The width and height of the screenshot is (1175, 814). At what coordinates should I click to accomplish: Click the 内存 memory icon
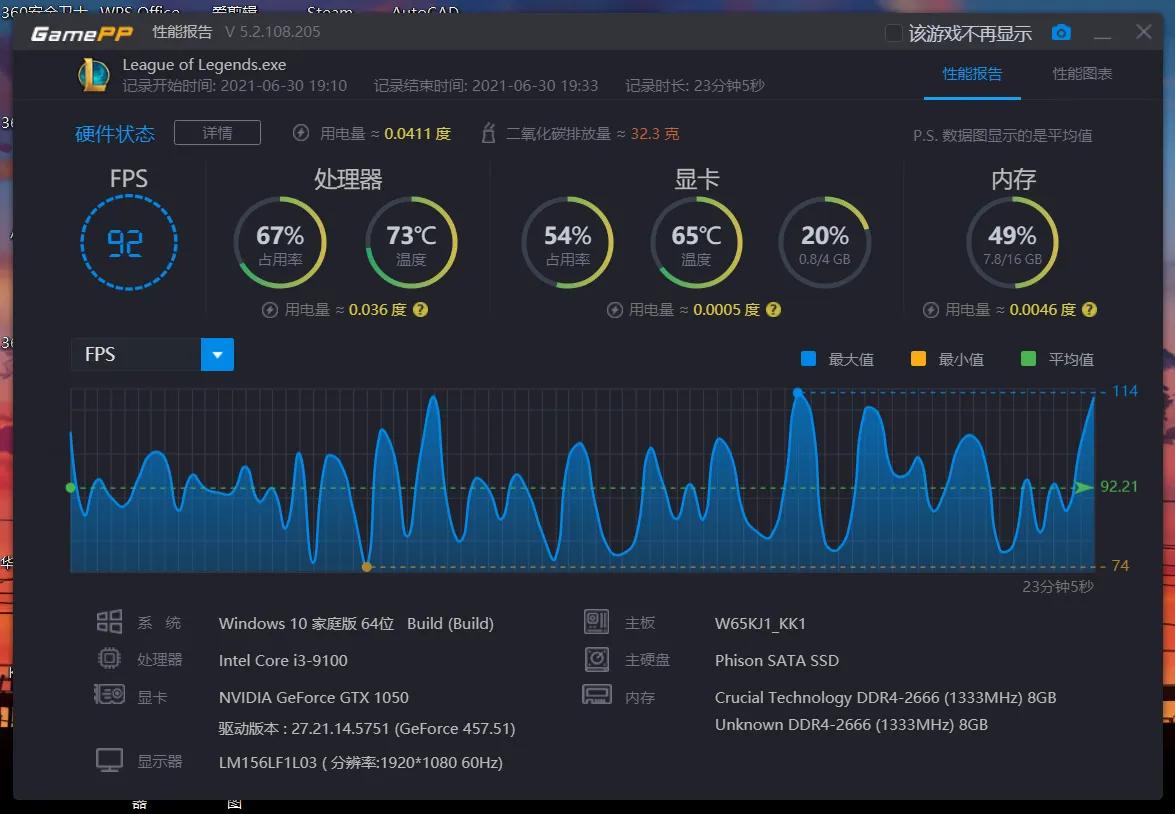tap(597, 695)
